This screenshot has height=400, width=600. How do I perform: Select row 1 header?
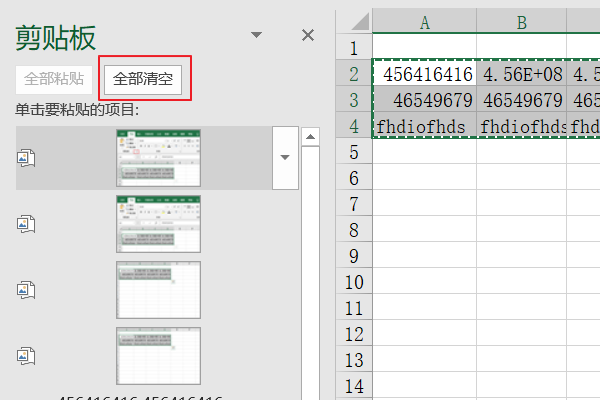tap(354, 47)
